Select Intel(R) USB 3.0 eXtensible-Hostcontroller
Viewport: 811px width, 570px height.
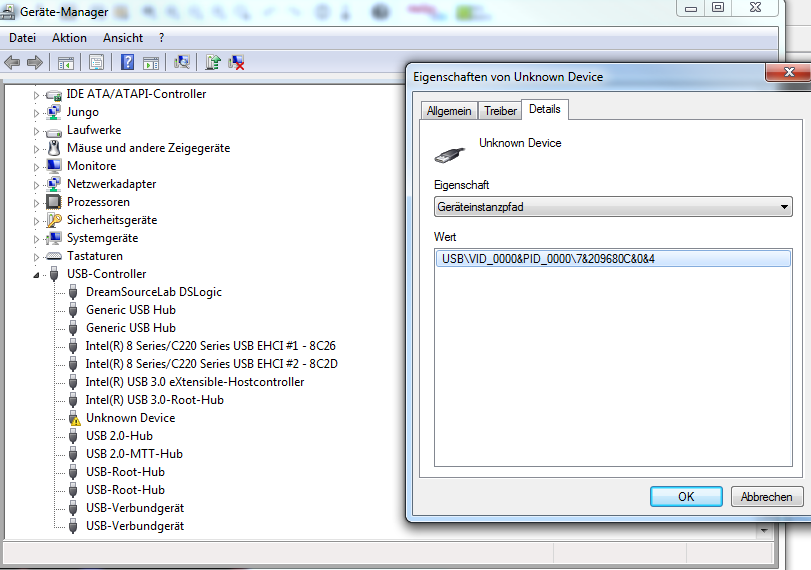(x=194, y=382)
